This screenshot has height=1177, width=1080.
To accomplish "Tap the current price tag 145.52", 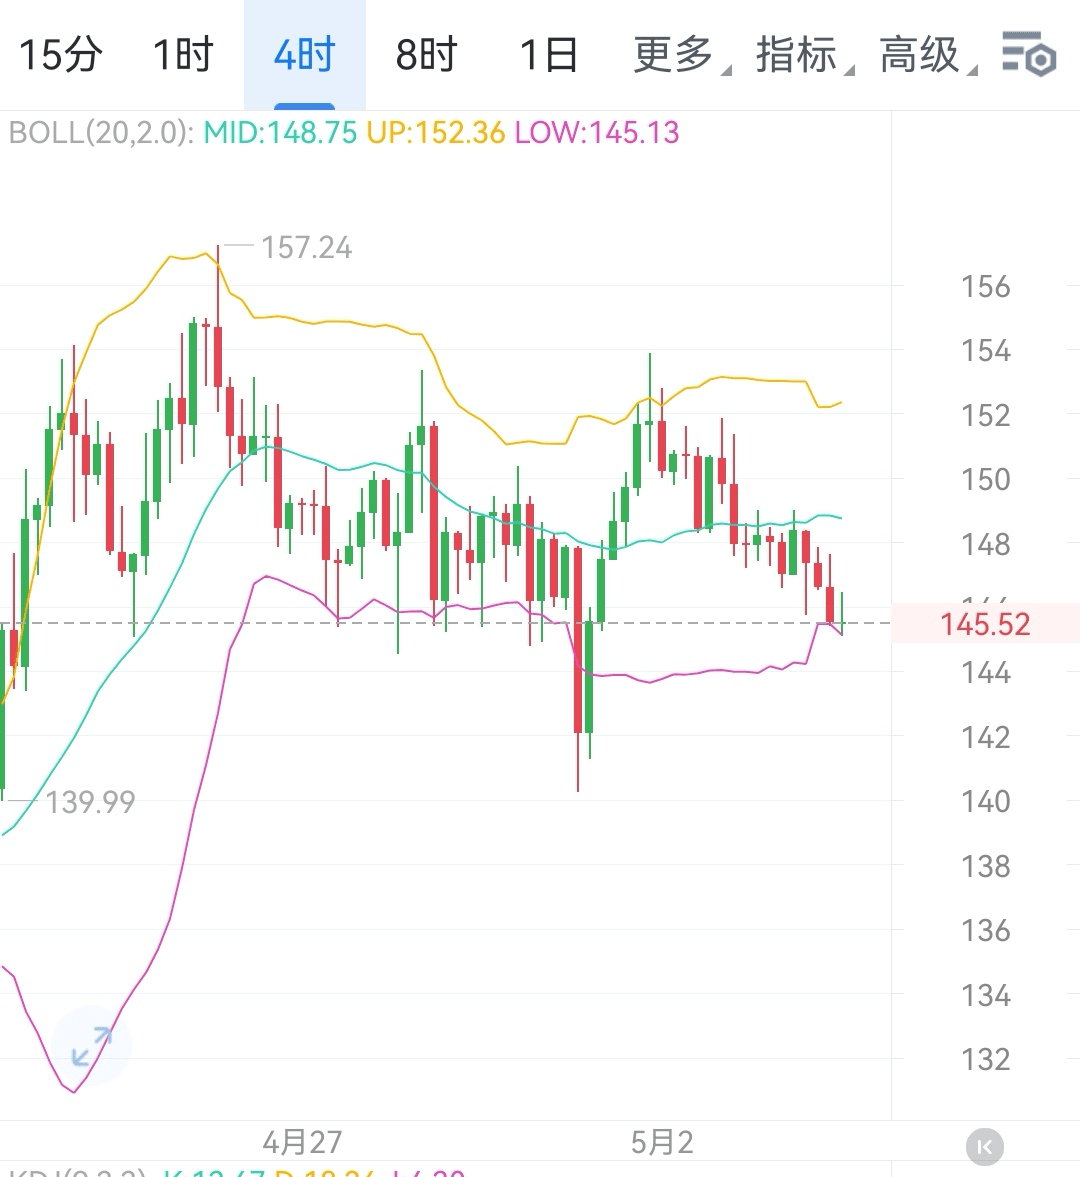I will (x=985, y=624).
